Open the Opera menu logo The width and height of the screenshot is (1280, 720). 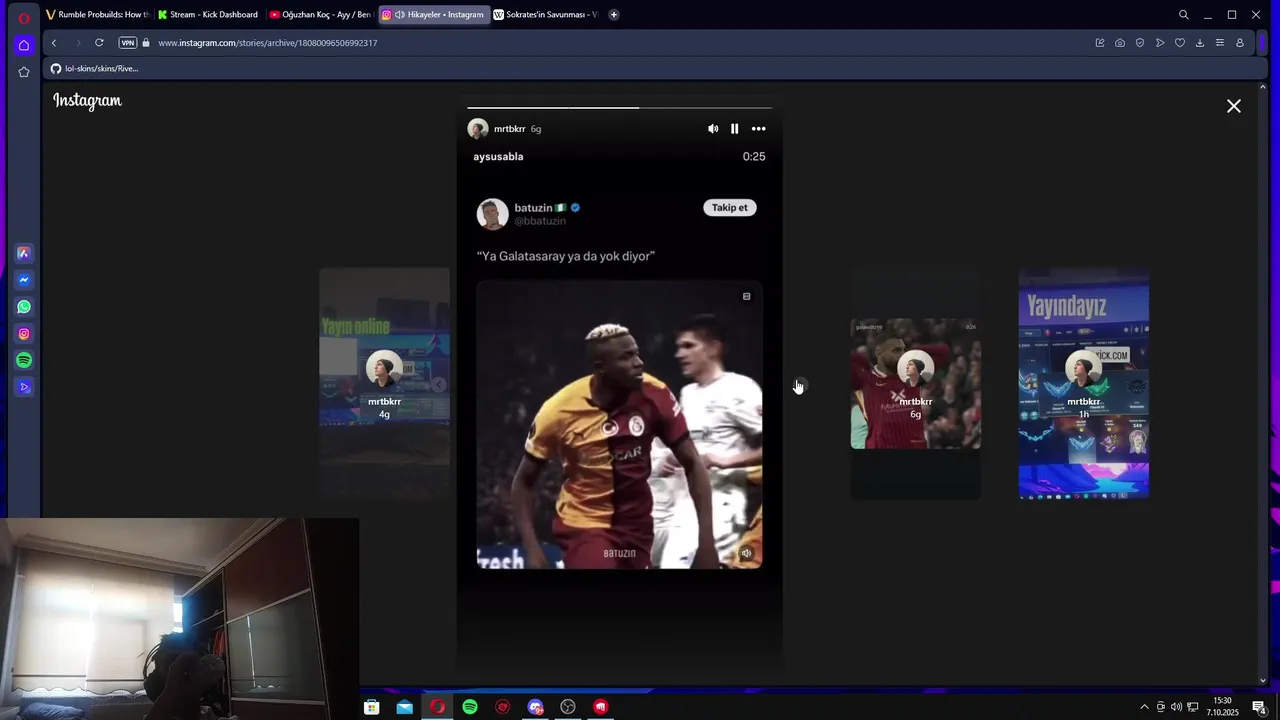pyautogui.click(x=24, y=18)
